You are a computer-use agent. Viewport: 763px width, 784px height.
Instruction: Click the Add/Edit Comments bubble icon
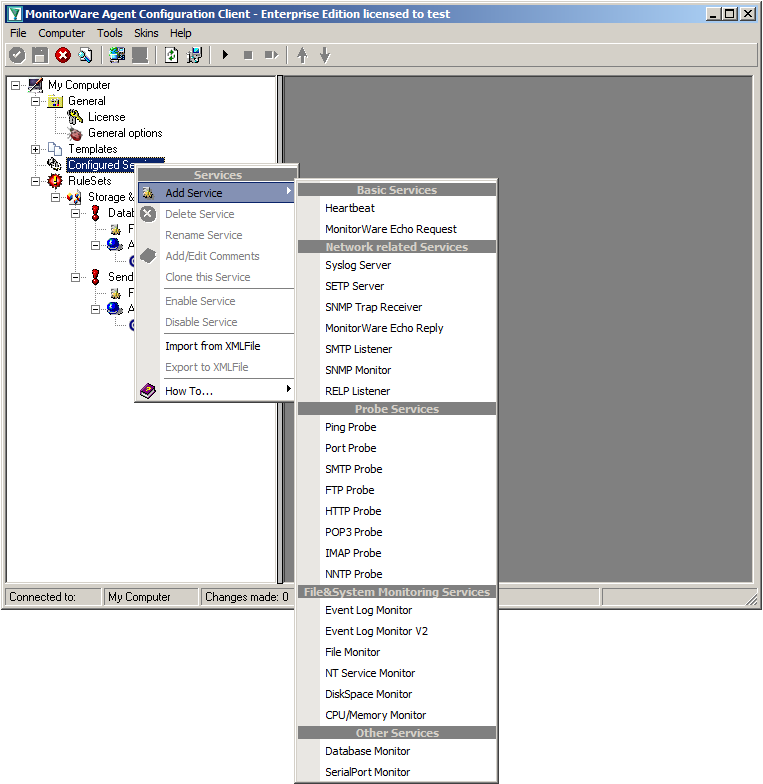(x=148, y=256)
